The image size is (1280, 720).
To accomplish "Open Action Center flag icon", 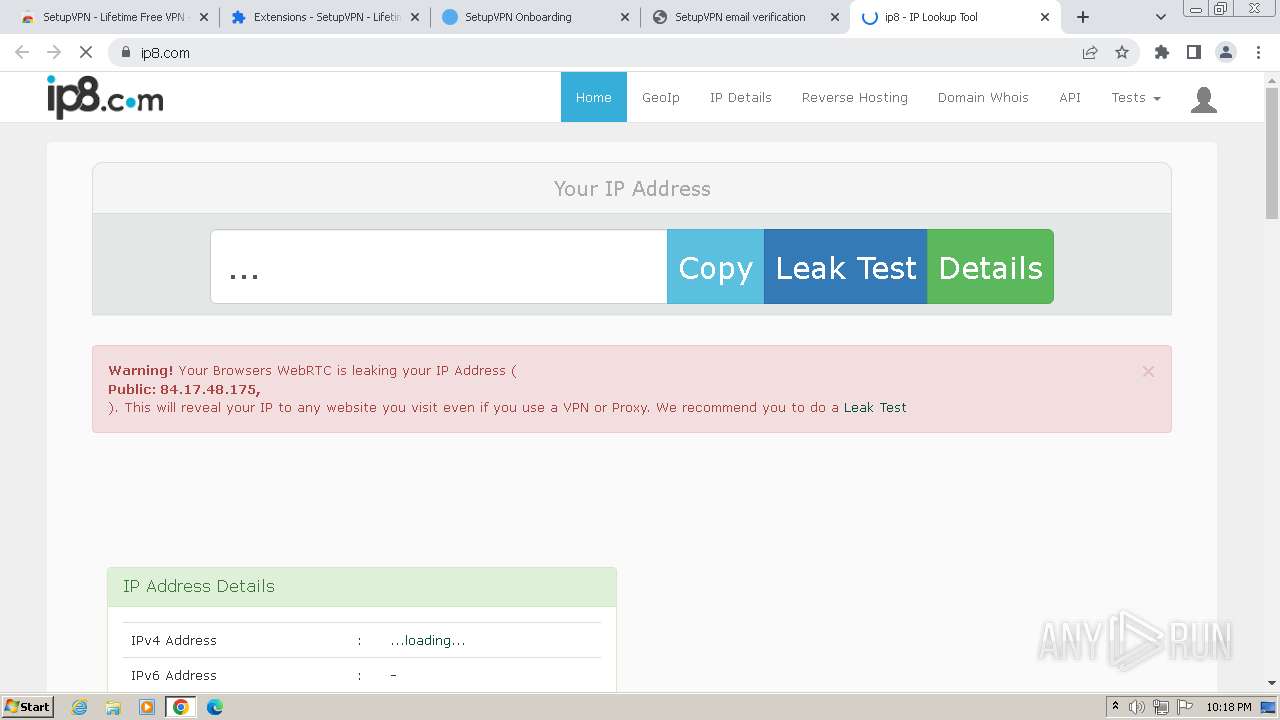I will tap(1184, 707).
